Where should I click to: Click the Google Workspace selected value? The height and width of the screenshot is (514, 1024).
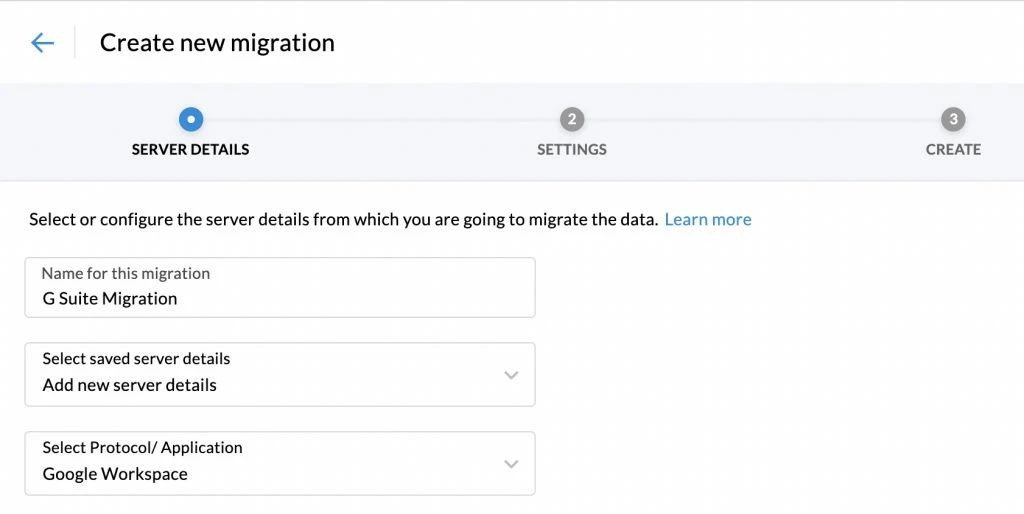(x=115, y=474)
